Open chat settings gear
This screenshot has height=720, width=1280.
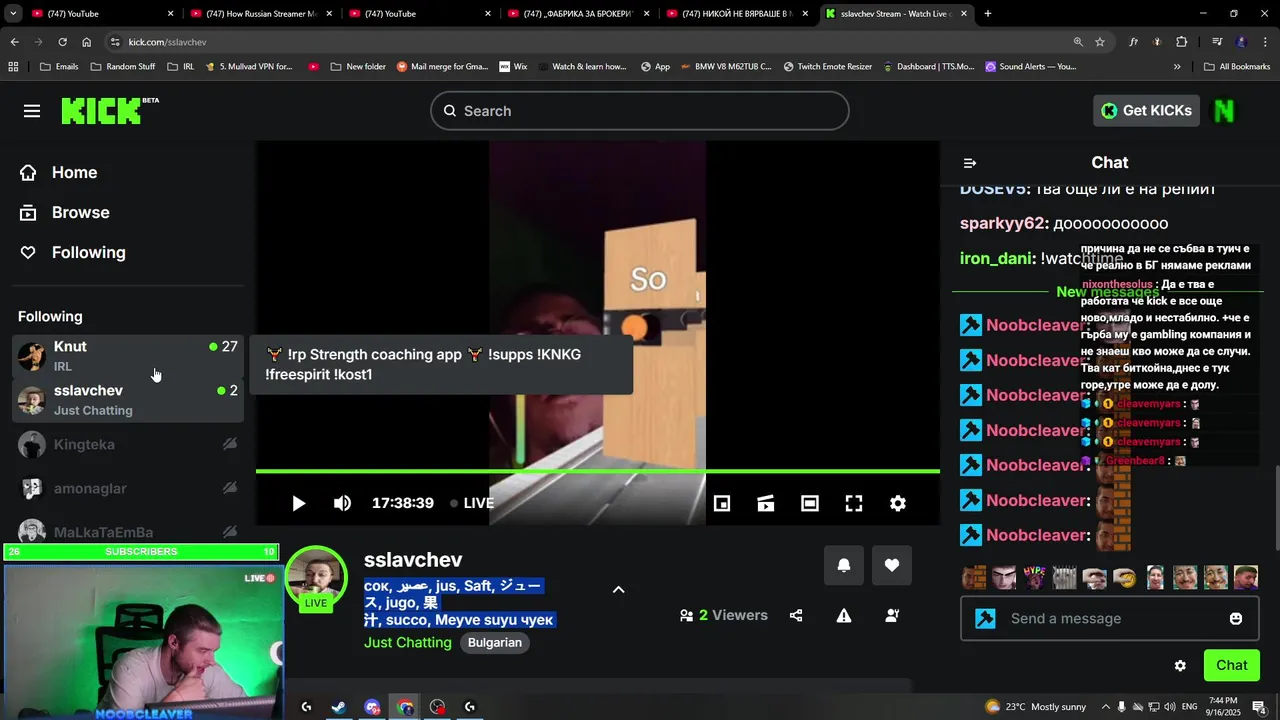click(x=1180, y=665)
